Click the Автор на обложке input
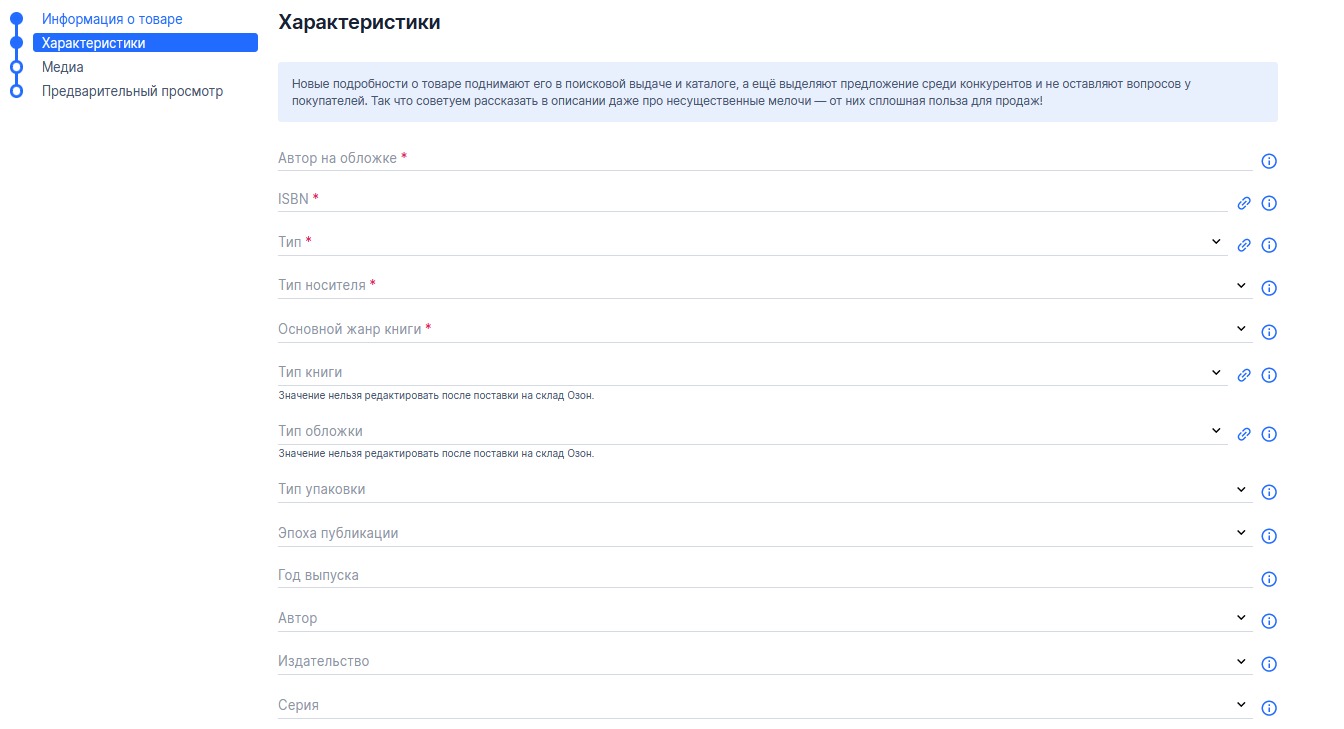1344x729 pixels. pos(765,158)
